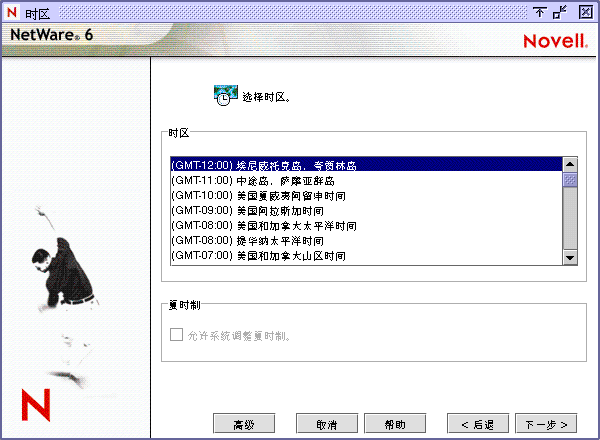The height and width of the screenshot is (440, 600).
Task: Go back with the < 后退 button
Action: [478, 424]
